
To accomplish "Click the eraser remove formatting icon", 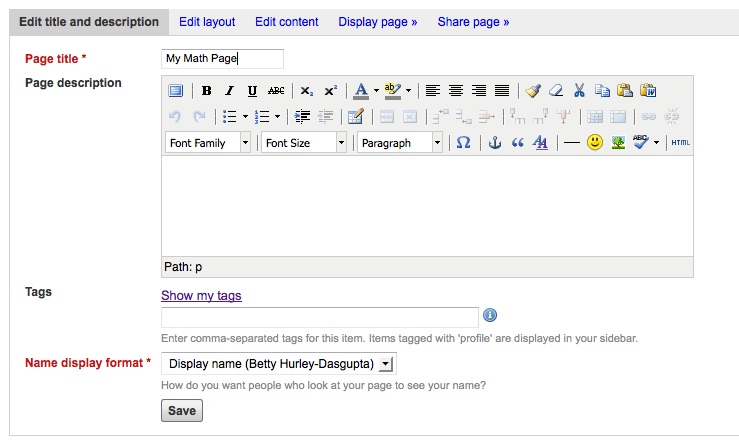I will 557,91.
